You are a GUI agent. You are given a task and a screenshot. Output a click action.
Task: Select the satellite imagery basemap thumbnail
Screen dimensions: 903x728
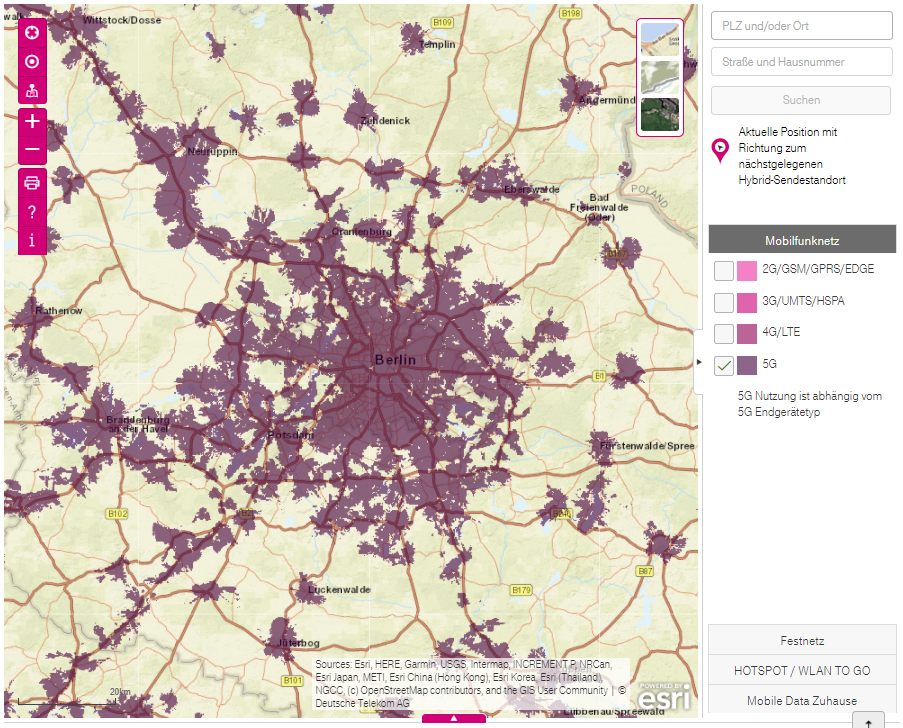660,114
